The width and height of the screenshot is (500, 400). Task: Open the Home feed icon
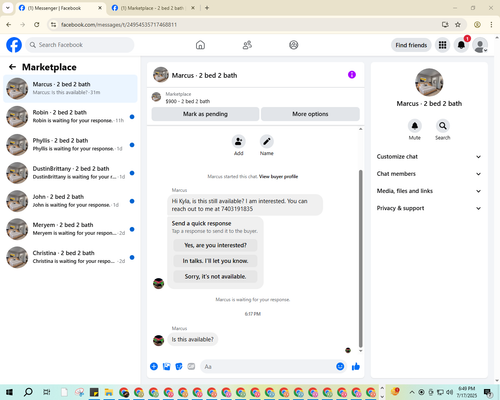pyautogui.click(x=200, y=45)
